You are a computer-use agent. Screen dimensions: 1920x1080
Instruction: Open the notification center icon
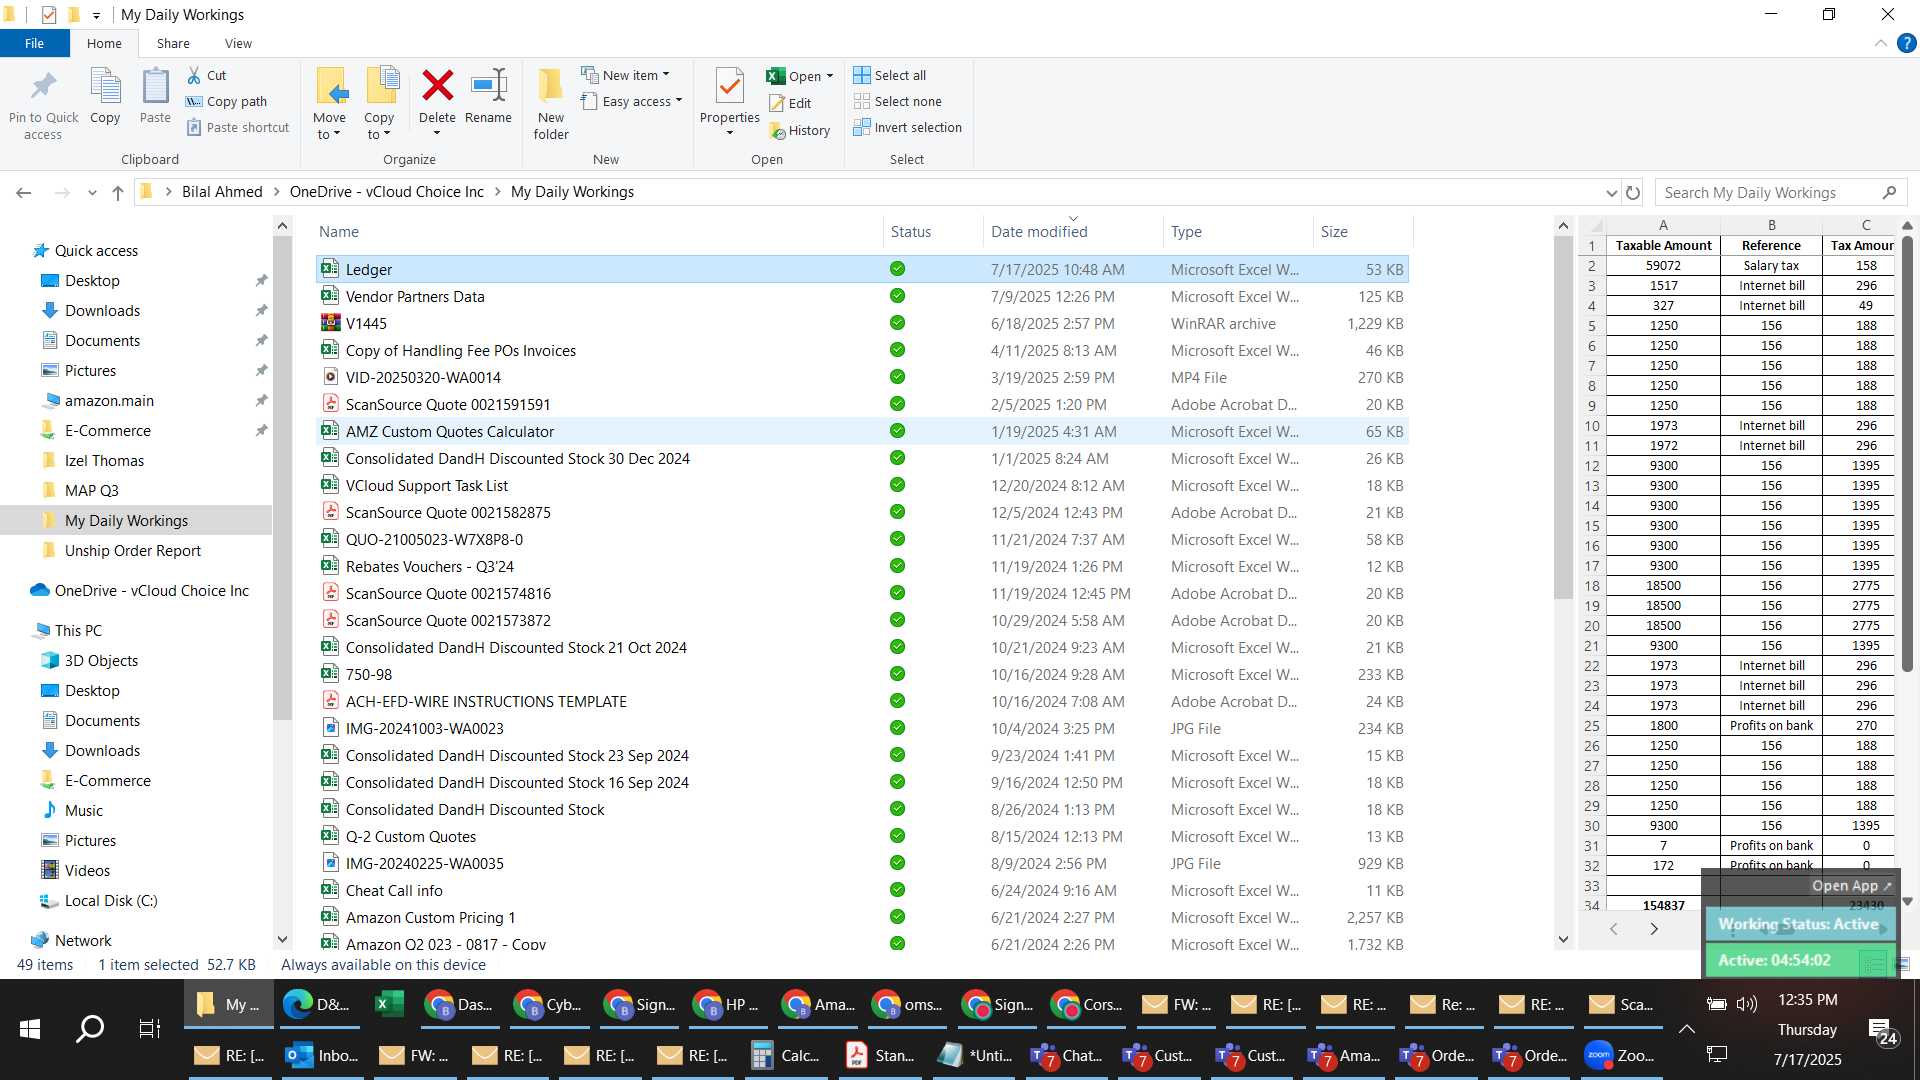click(1883, 1030)
